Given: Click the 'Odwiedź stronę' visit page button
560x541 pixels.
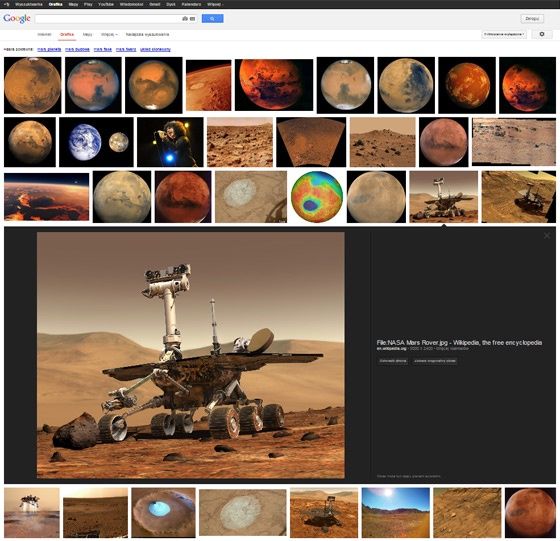Looking at the screenshot, I should pos(392,361).
